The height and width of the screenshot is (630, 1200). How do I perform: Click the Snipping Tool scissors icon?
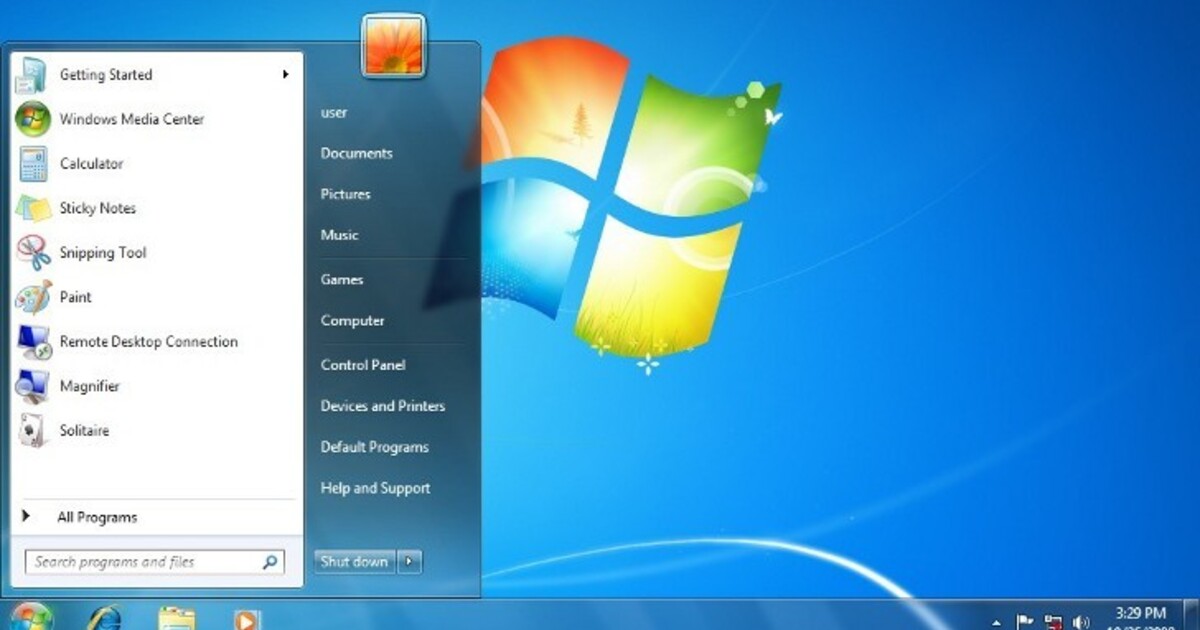tap(32, 253)
